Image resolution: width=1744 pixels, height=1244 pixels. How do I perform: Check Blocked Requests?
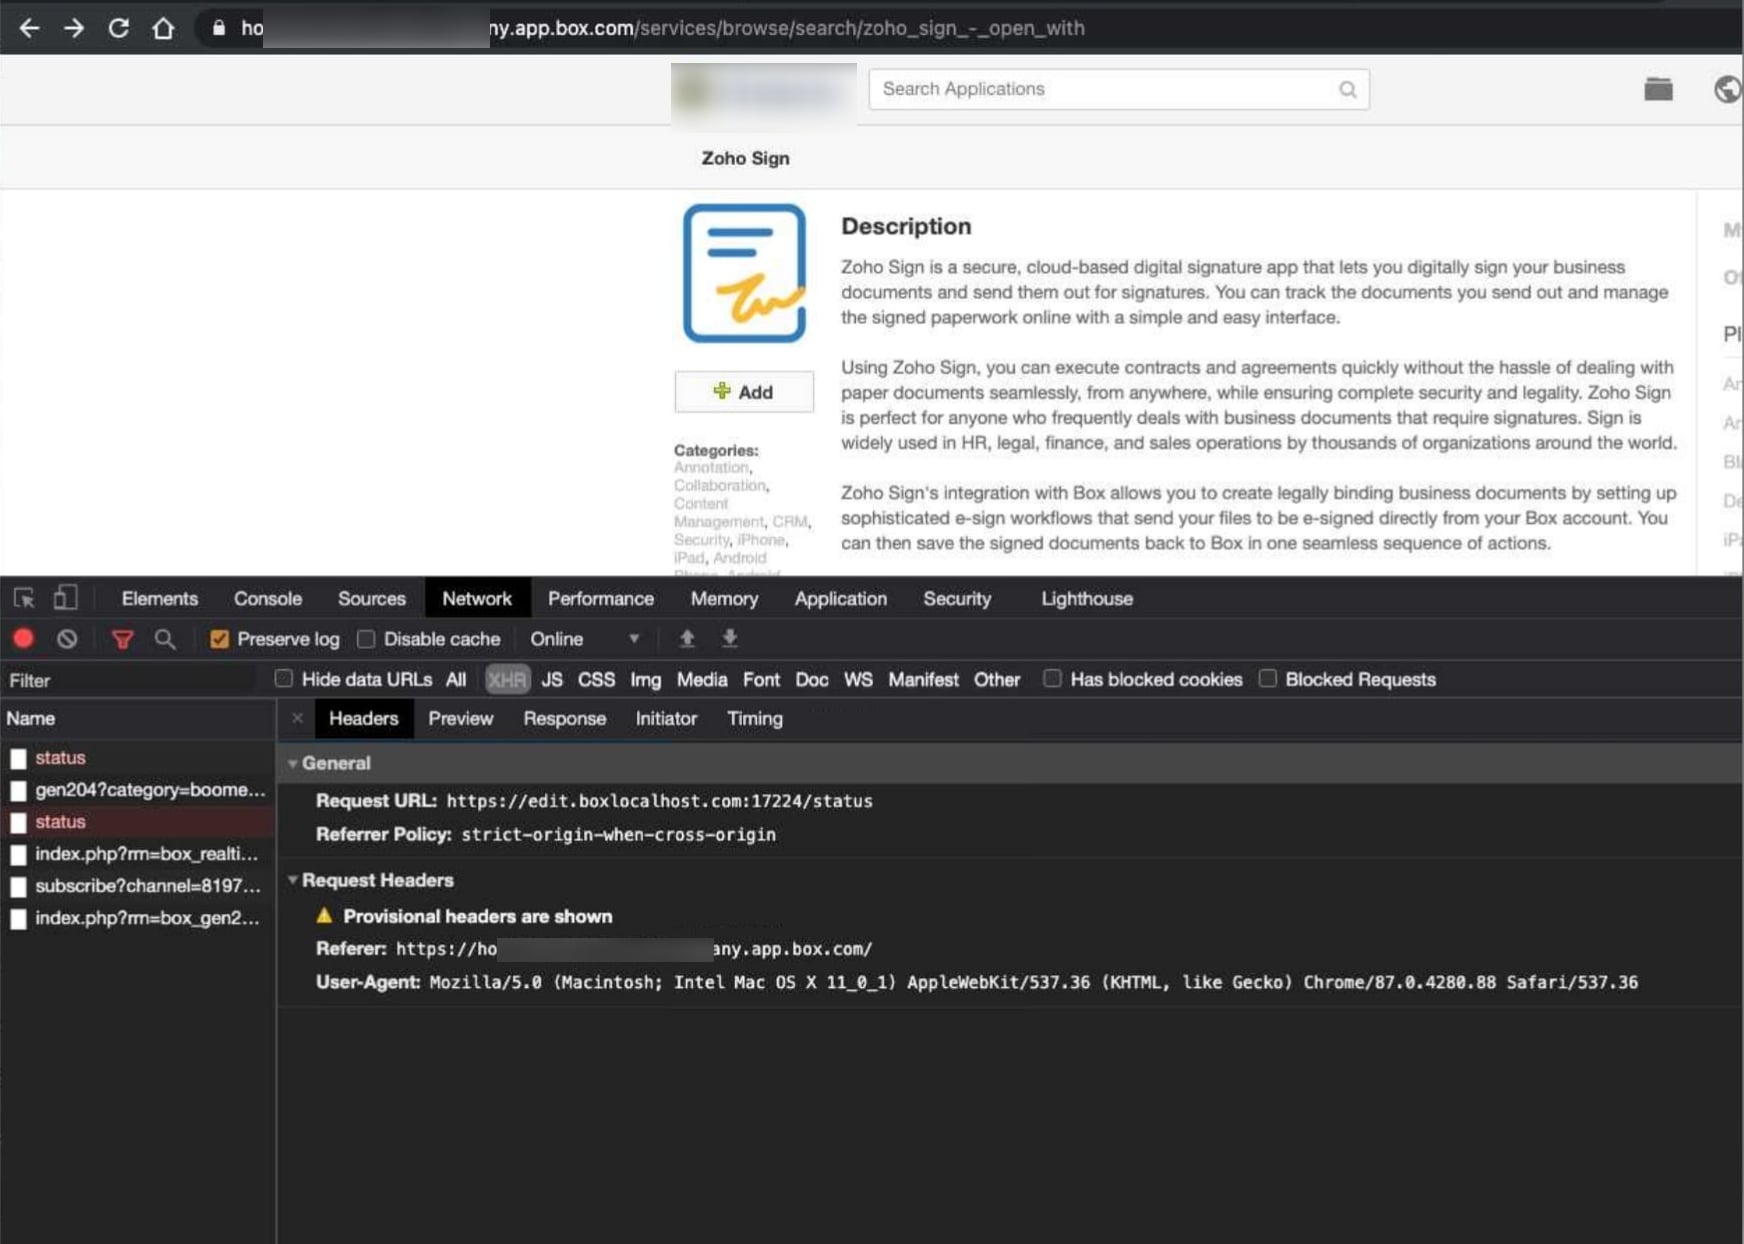(x=1268, y=679)
